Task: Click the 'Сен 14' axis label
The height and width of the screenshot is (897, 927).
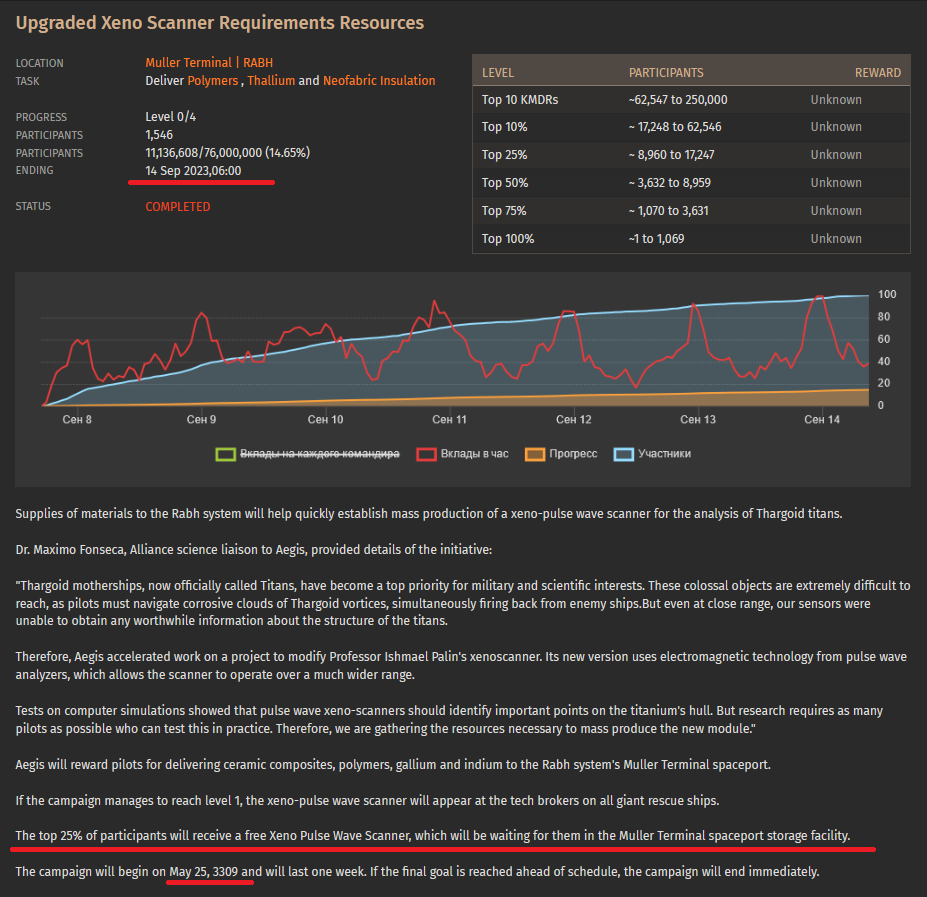Action: point(822,419)
